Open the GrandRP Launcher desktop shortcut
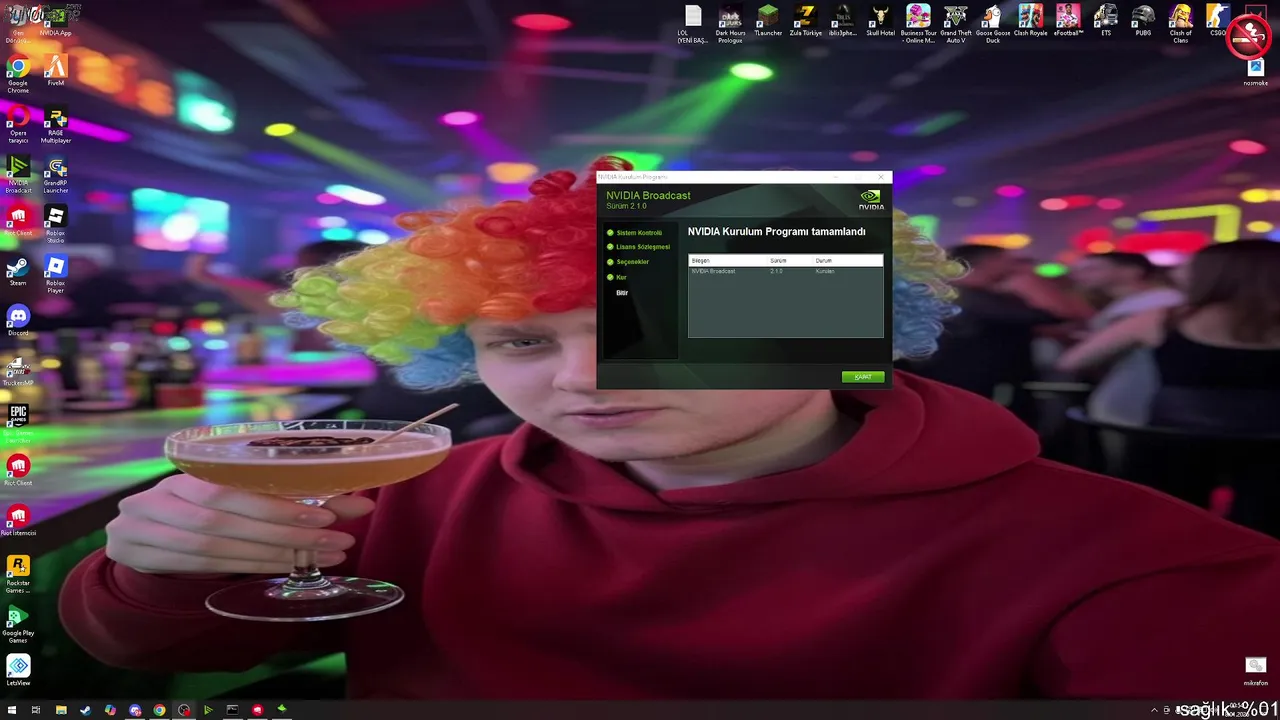Screen dimensions: 1280x720 56,174
